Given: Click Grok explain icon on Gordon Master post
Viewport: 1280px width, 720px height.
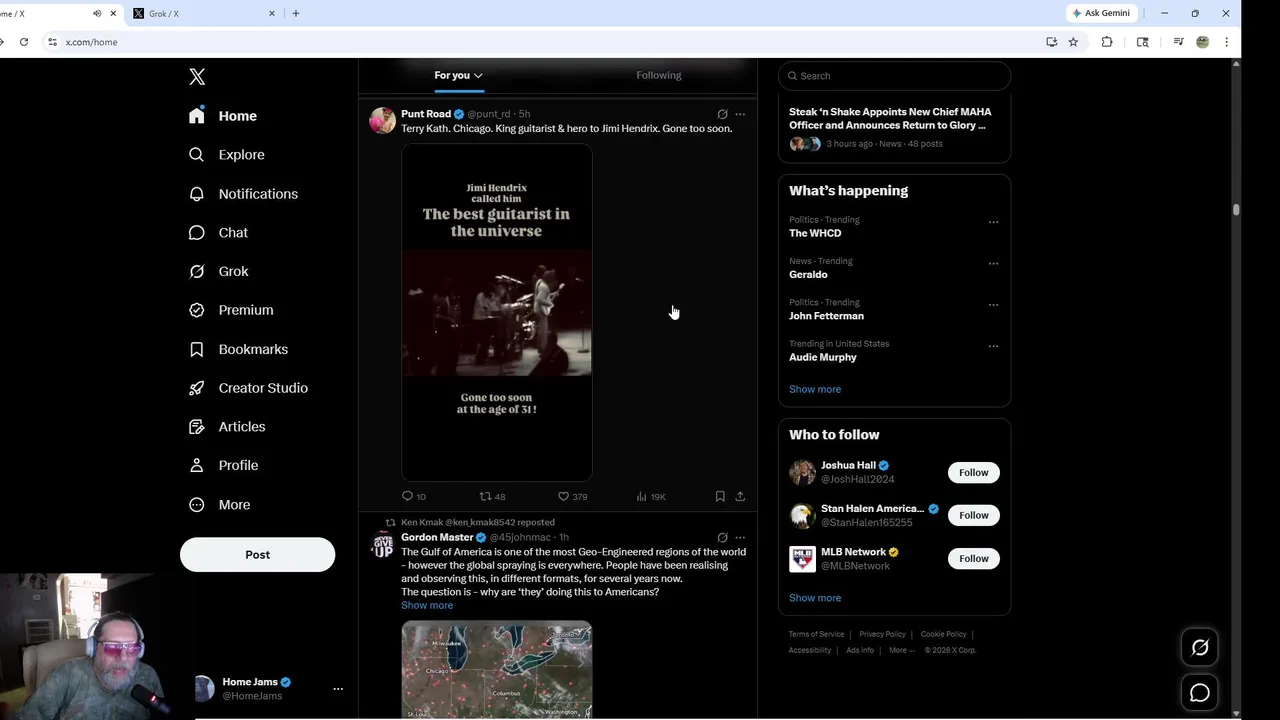Looking at the screenshot, I should (722, 537).
